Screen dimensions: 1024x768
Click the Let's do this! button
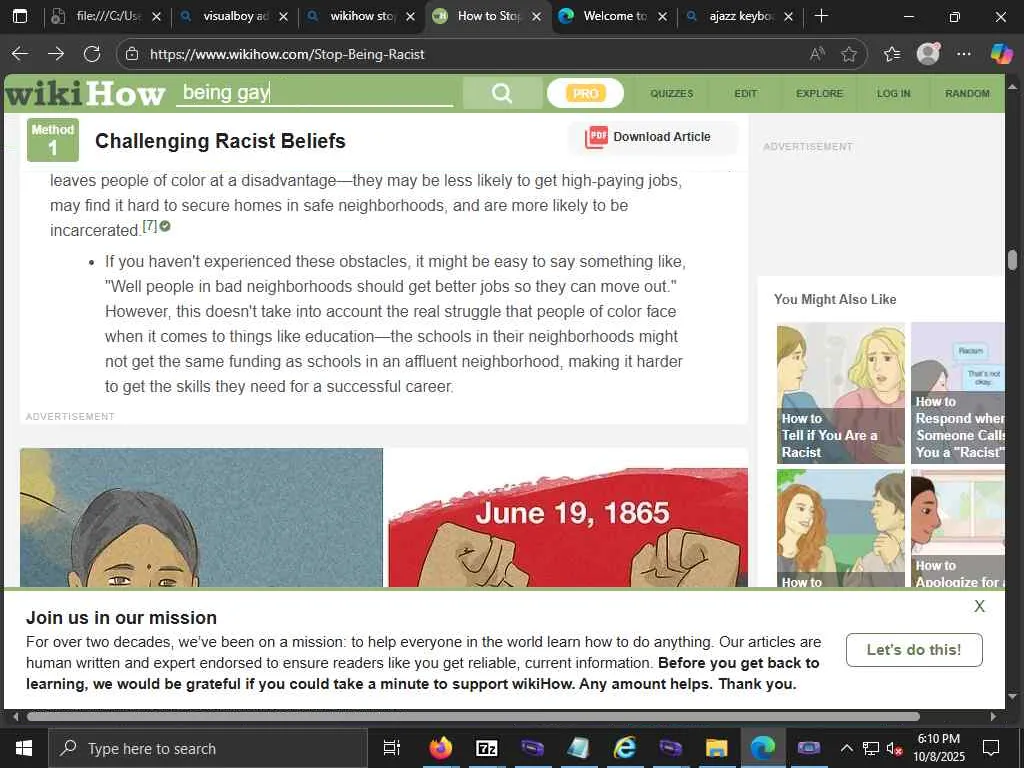[x=914, y=650]
